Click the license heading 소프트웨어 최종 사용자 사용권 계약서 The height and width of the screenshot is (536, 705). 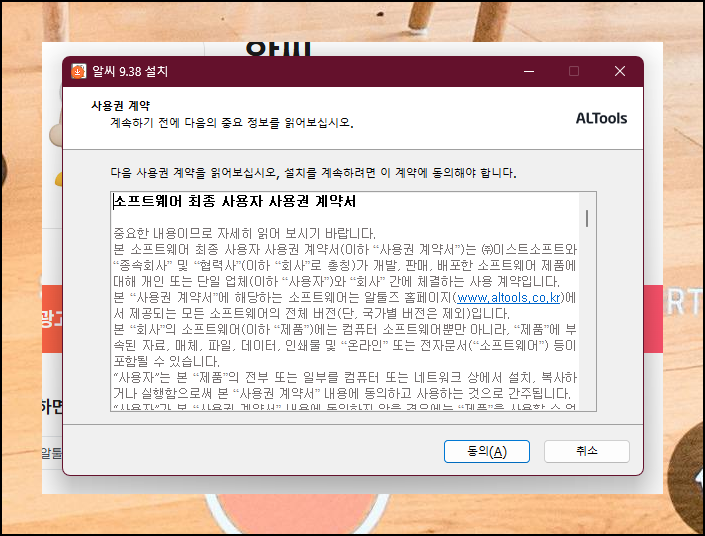(234, 201)
